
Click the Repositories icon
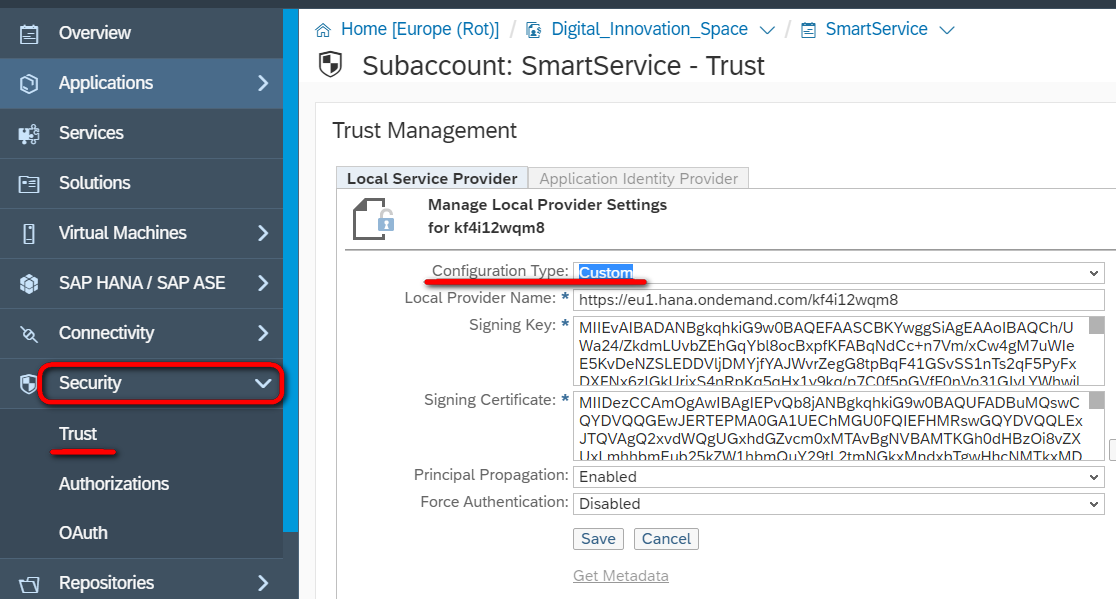pyautogui.click(x=28, y=584)
